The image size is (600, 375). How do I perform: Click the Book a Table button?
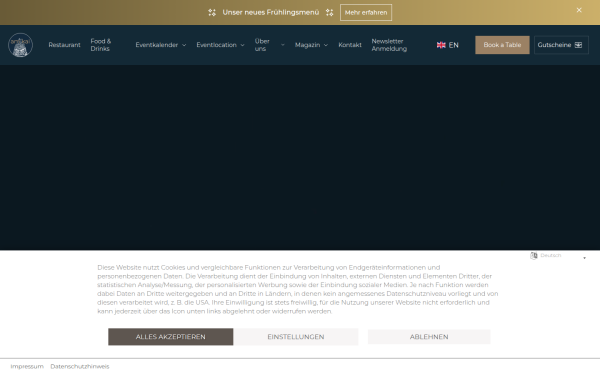pyautogui.click(x=502, y=45)
